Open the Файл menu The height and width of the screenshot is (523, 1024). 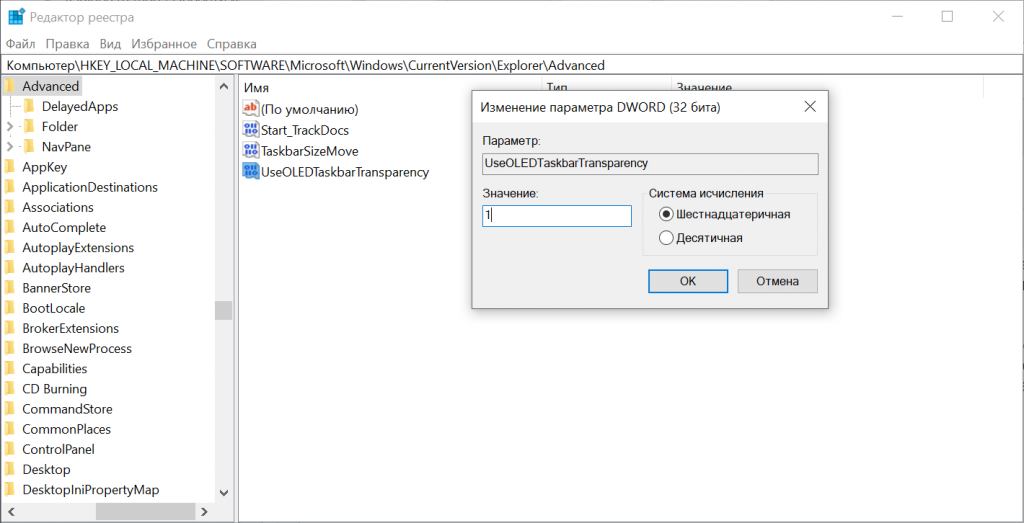[x=20, y=44]
